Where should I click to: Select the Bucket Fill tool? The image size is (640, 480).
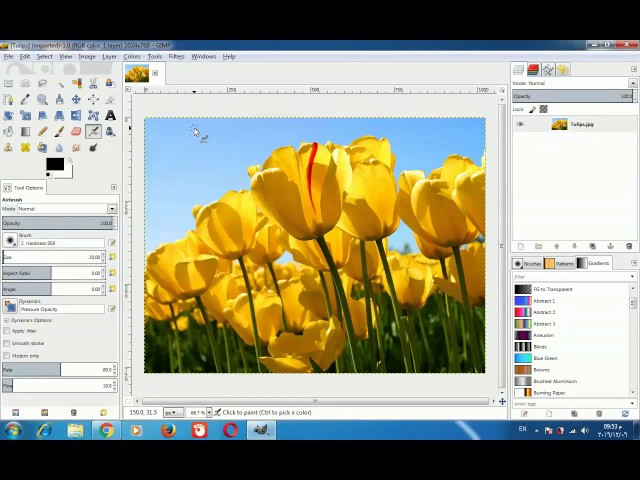[8, 131]
